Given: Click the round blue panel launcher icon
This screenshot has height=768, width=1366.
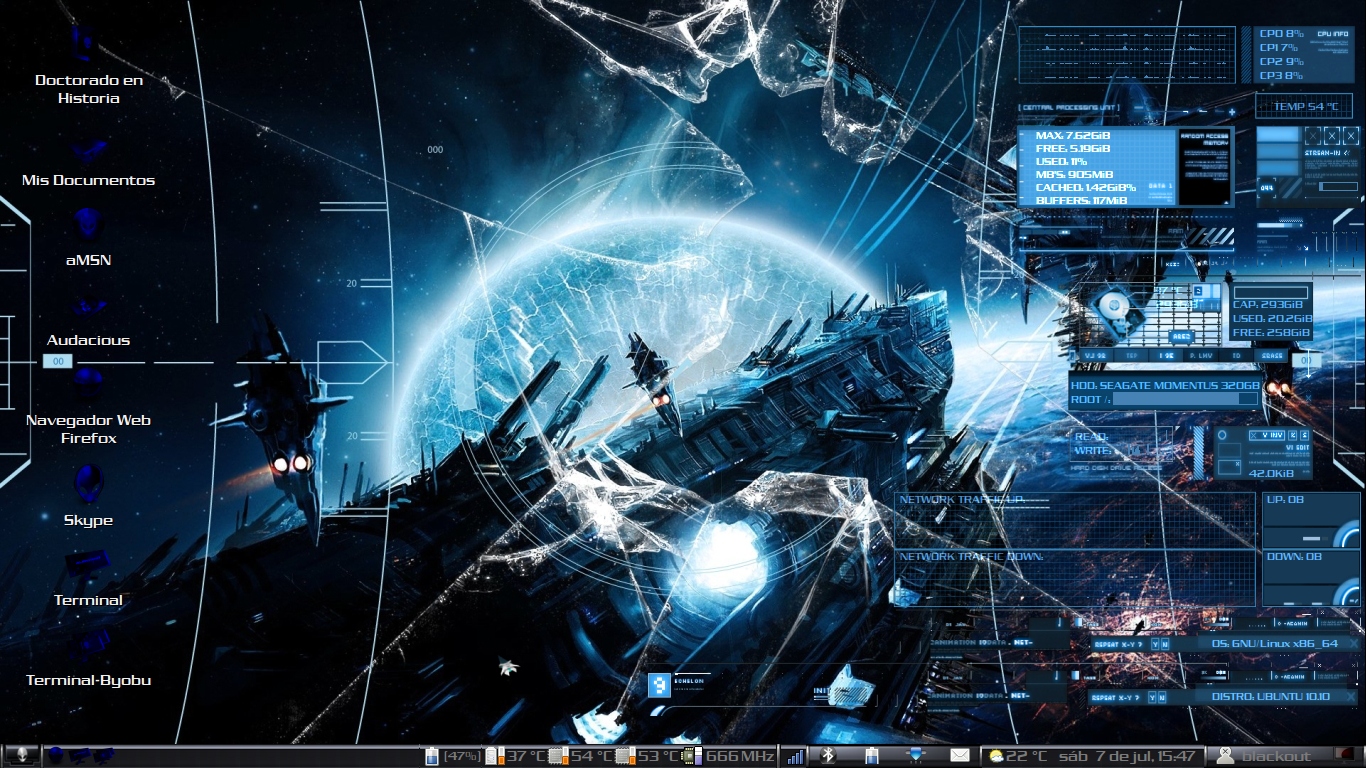Looking at the screenshot, I should pyautogui.click(x=56, y=756).
